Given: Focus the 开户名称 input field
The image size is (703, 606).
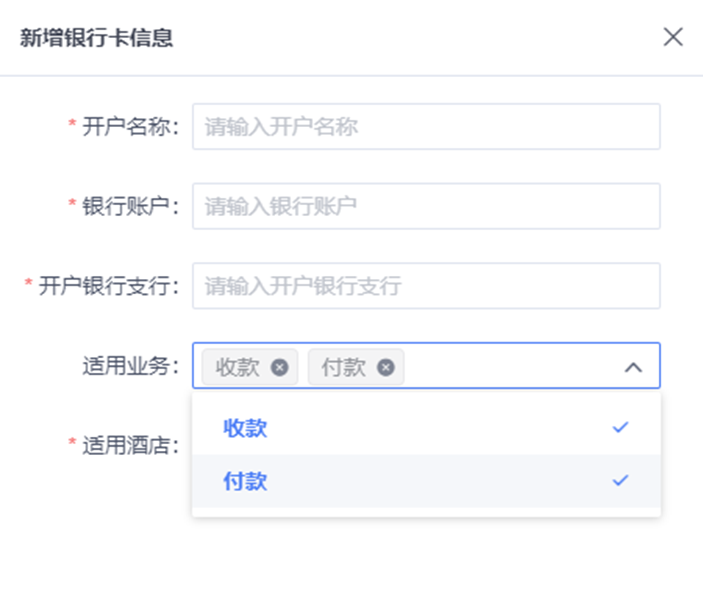Looking at the screenshot, I should click(x=426, y=126).
